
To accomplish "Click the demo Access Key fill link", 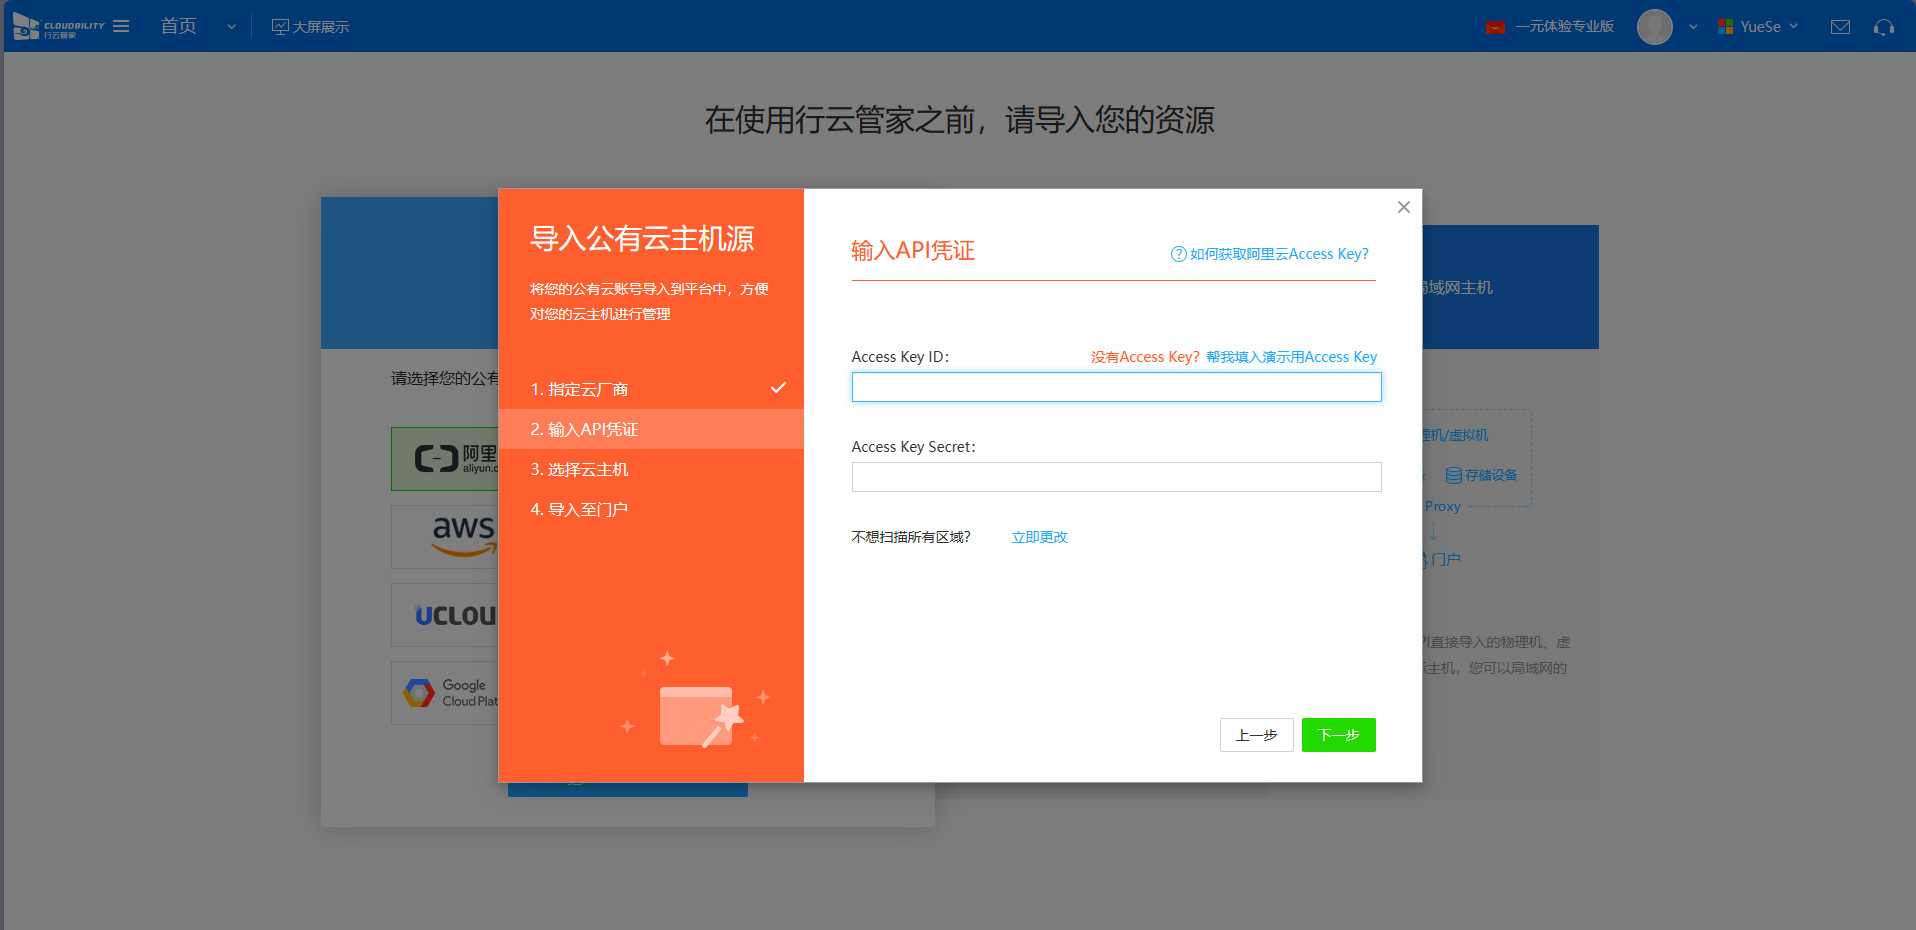I will tap(1291, 357).
